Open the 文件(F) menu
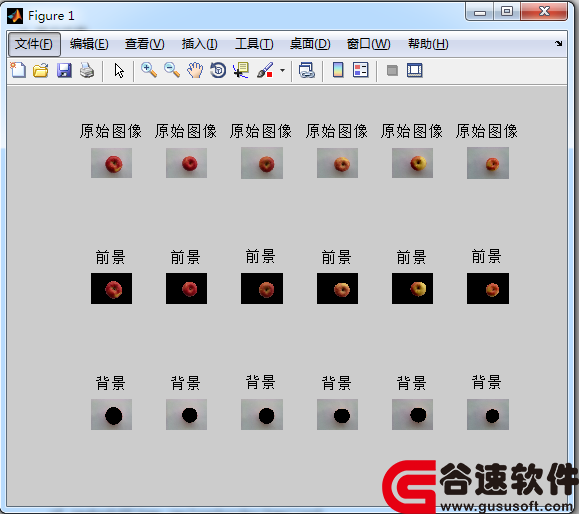579x514 pixels. 34,44
